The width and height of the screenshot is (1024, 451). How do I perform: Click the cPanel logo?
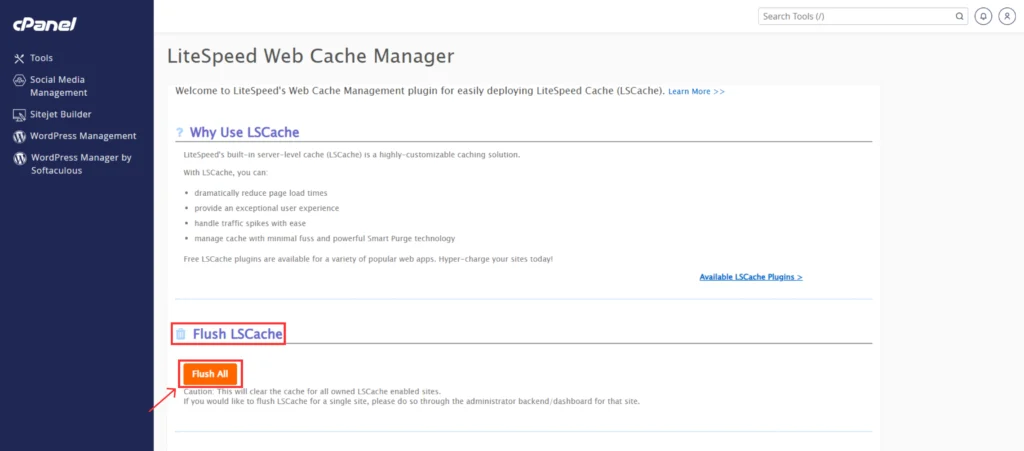[x=45, y=25]
